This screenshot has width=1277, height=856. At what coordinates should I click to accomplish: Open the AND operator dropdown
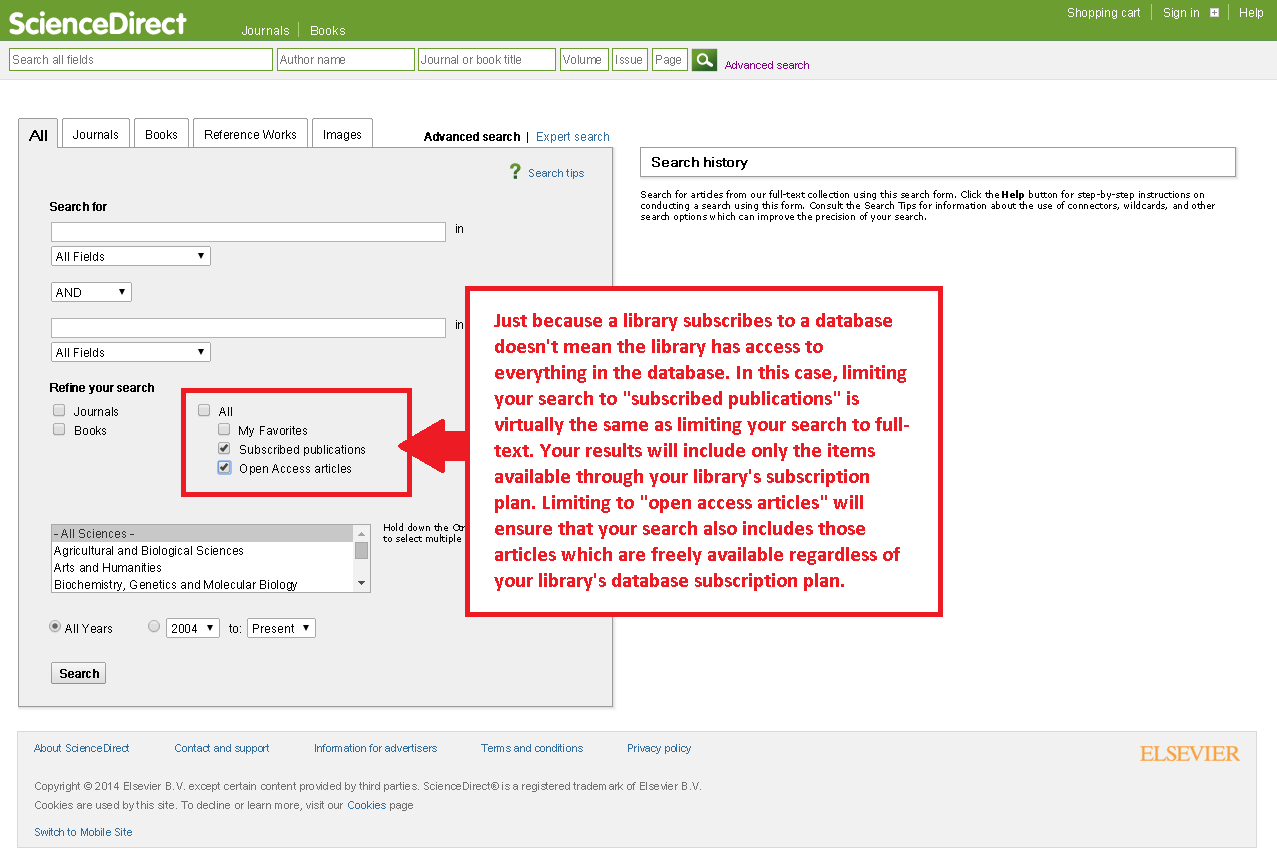(91, 292)
